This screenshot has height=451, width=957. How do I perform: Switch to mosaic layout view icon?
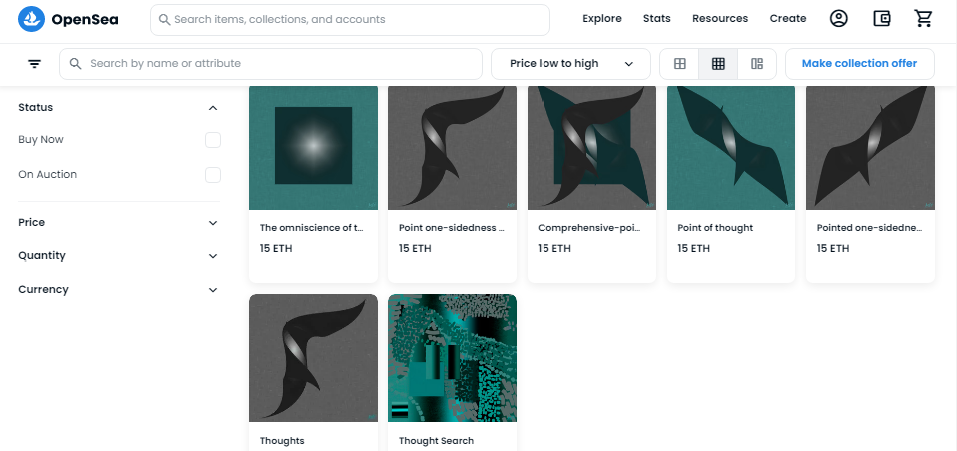pyautogui.click(x=757, y=63)
